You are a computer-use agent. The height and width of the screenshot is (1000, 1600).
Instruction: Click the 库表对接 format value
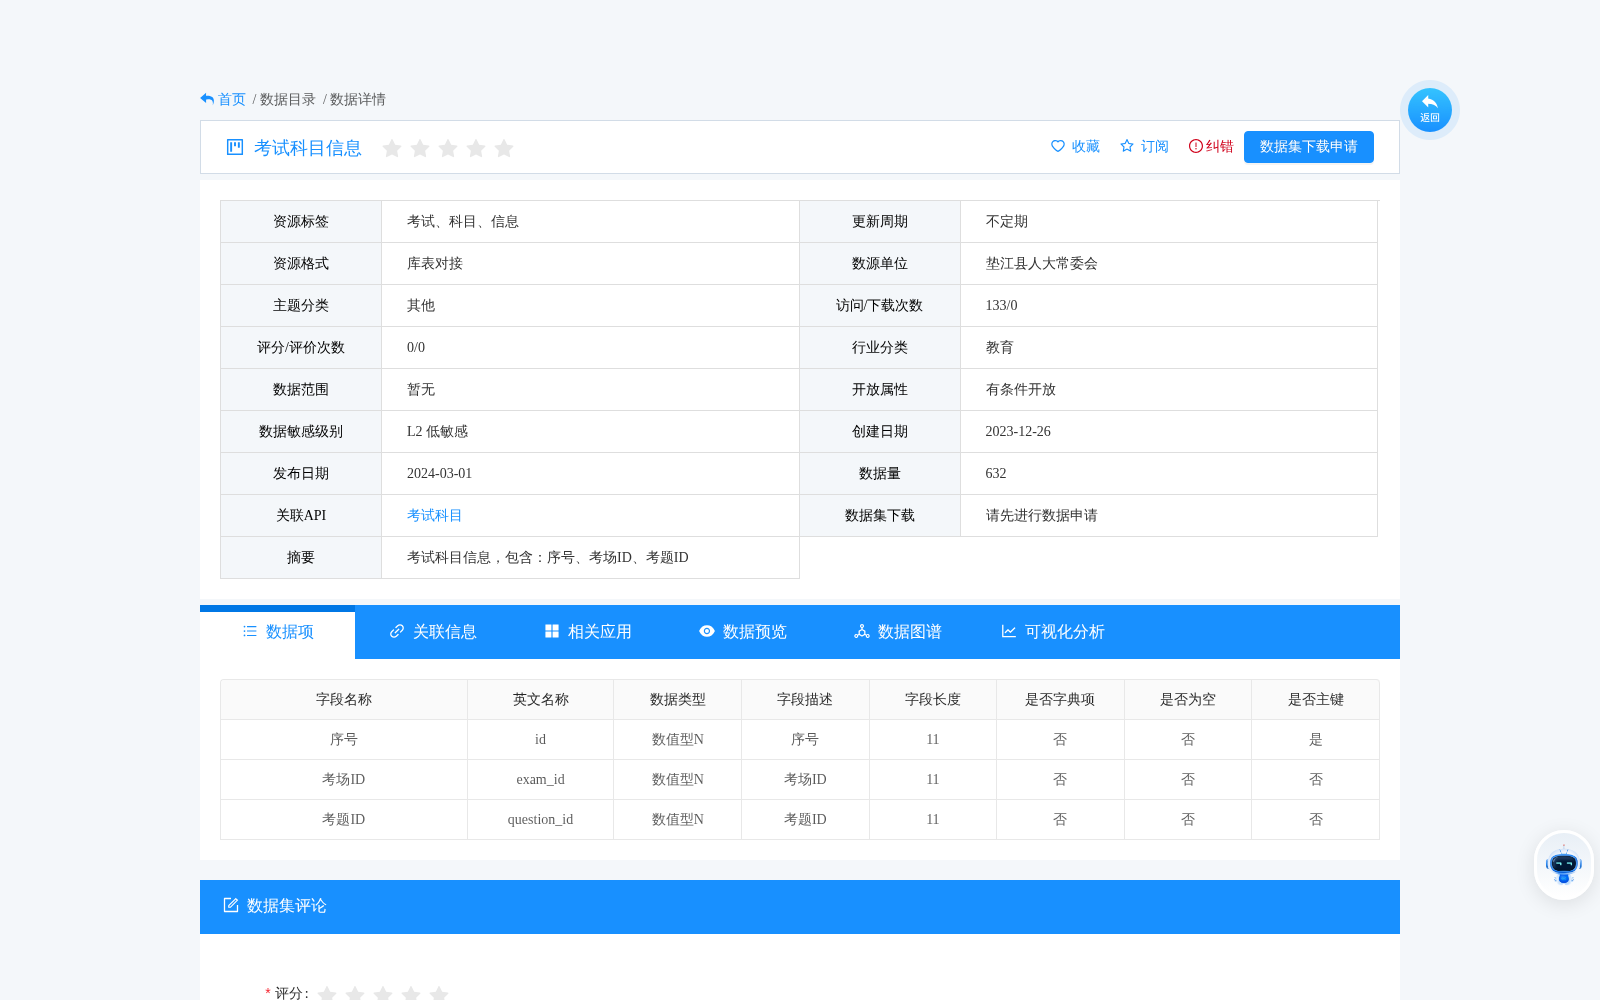435,264
